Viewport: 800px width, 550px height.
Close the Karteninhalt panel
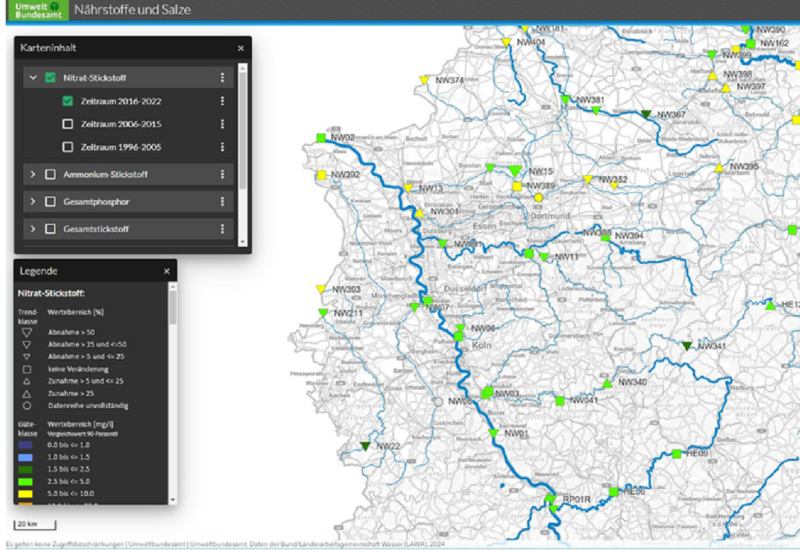pyautogui.click(x=241, y=48)
